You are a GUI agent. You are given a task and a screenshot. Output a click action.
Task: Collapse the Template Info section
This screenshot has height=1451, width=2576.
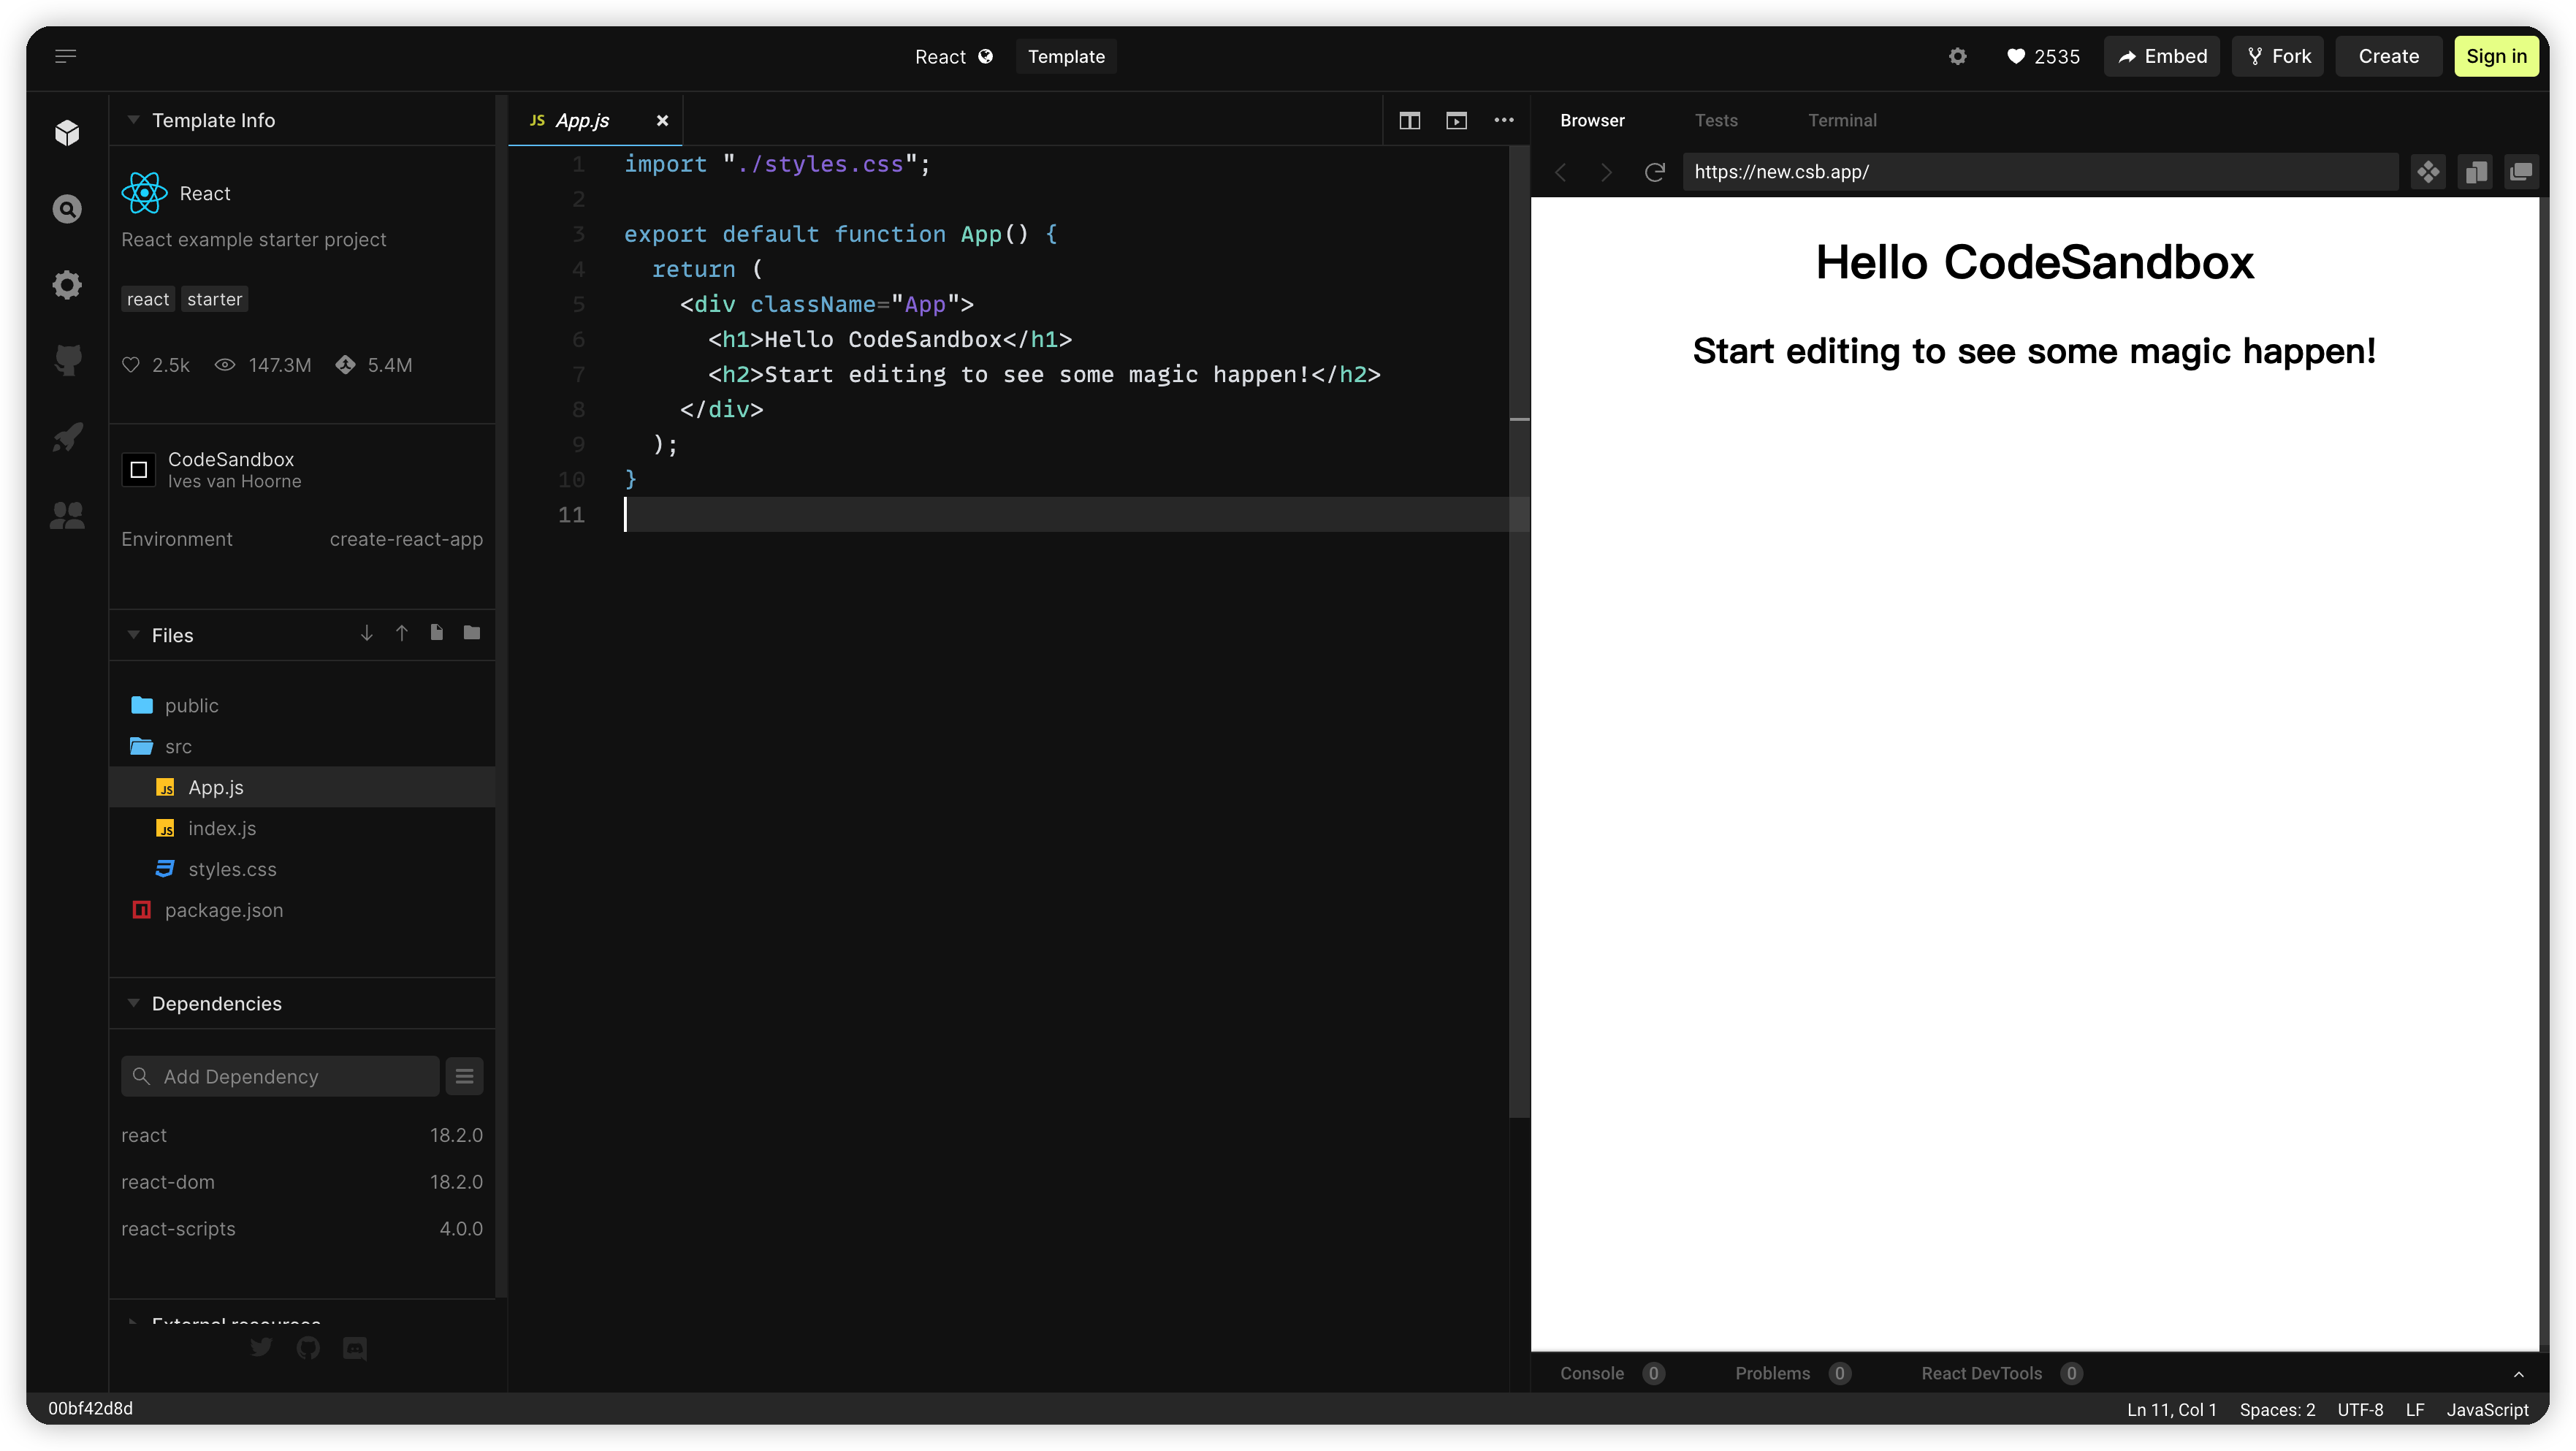click(133, 120)
